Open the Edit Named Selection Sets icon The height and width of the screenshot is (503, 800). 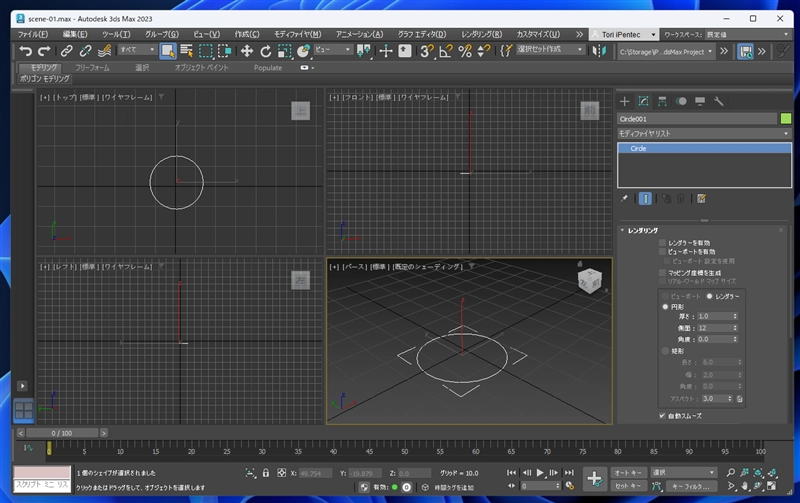pos(506,51)
